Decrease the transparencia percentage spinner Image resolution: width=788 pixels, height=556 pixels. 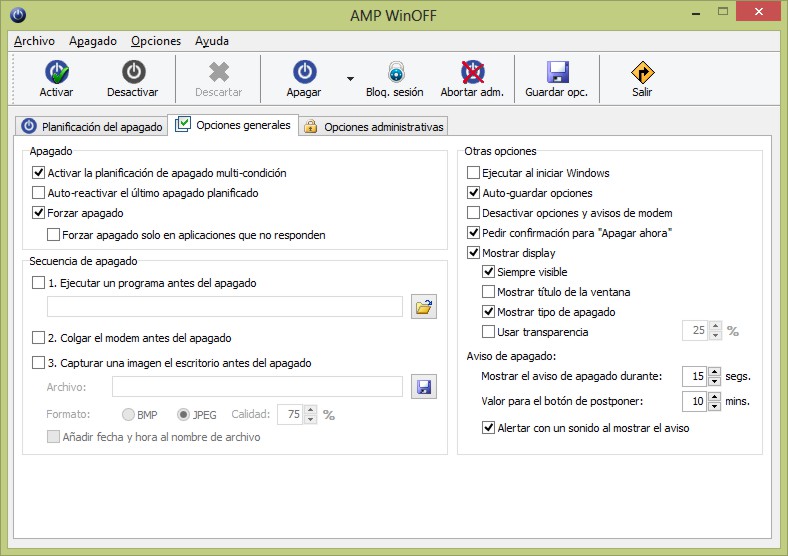pyautogui.click(x=716, y=335)
